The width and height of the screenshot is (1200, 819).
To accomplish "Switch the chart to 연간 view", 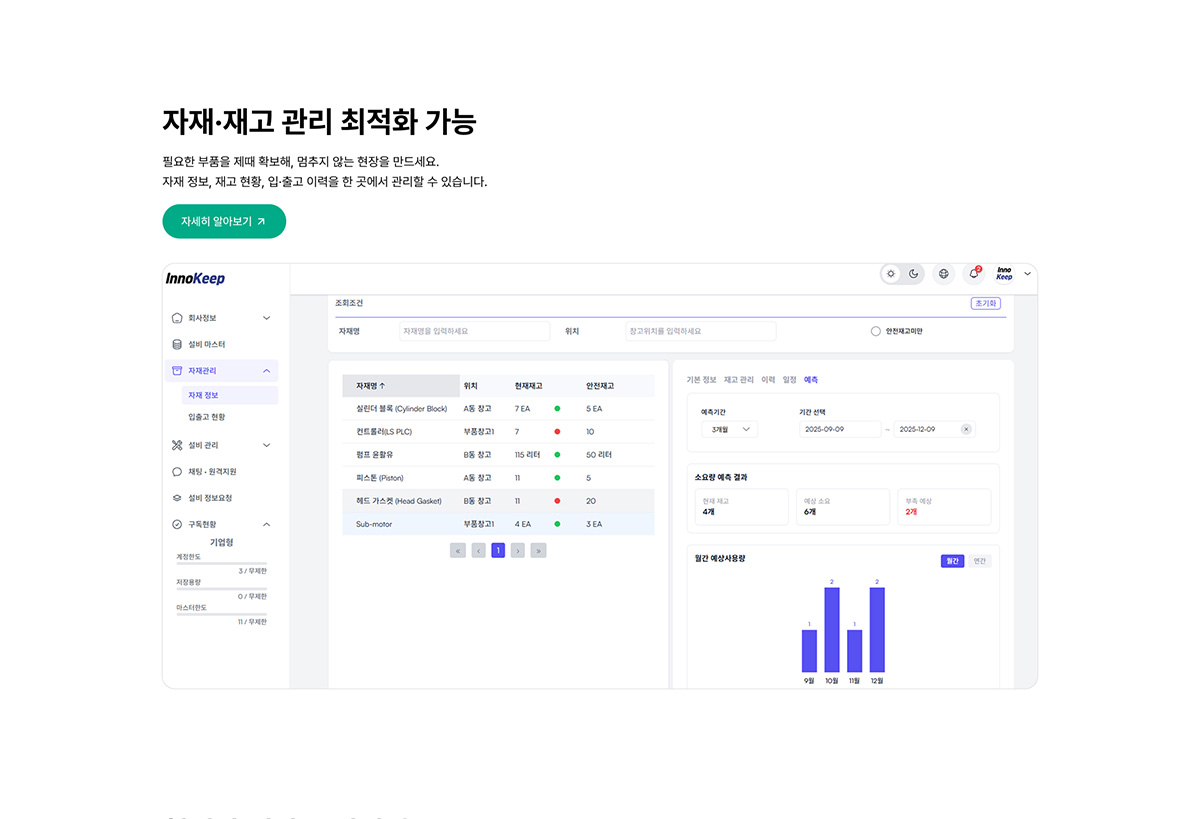I will (x=979, y=561).
